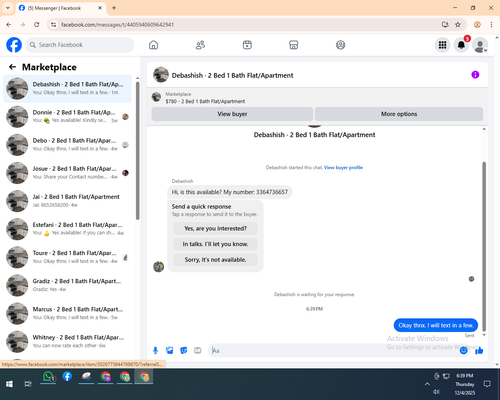Show hidden system tray icons
The width and height of the screenshot is (500, 400).
click(x=427, y=384)
